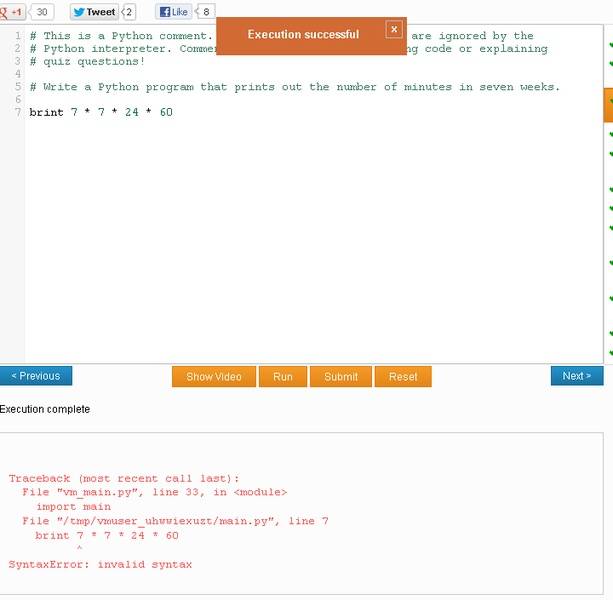Click the Twitter bird icon

click(x=79, y=12)
